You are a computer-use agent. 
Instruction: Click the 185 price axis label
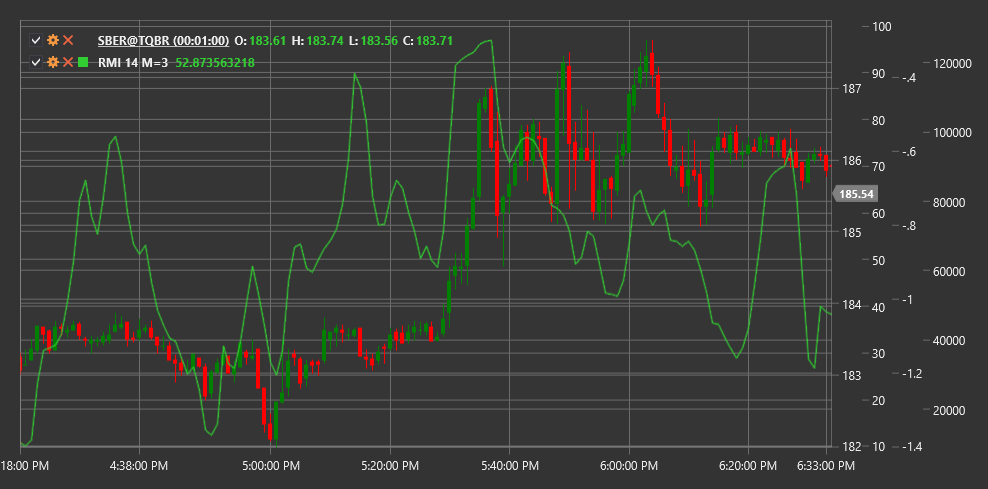click(x=852, y=233)
